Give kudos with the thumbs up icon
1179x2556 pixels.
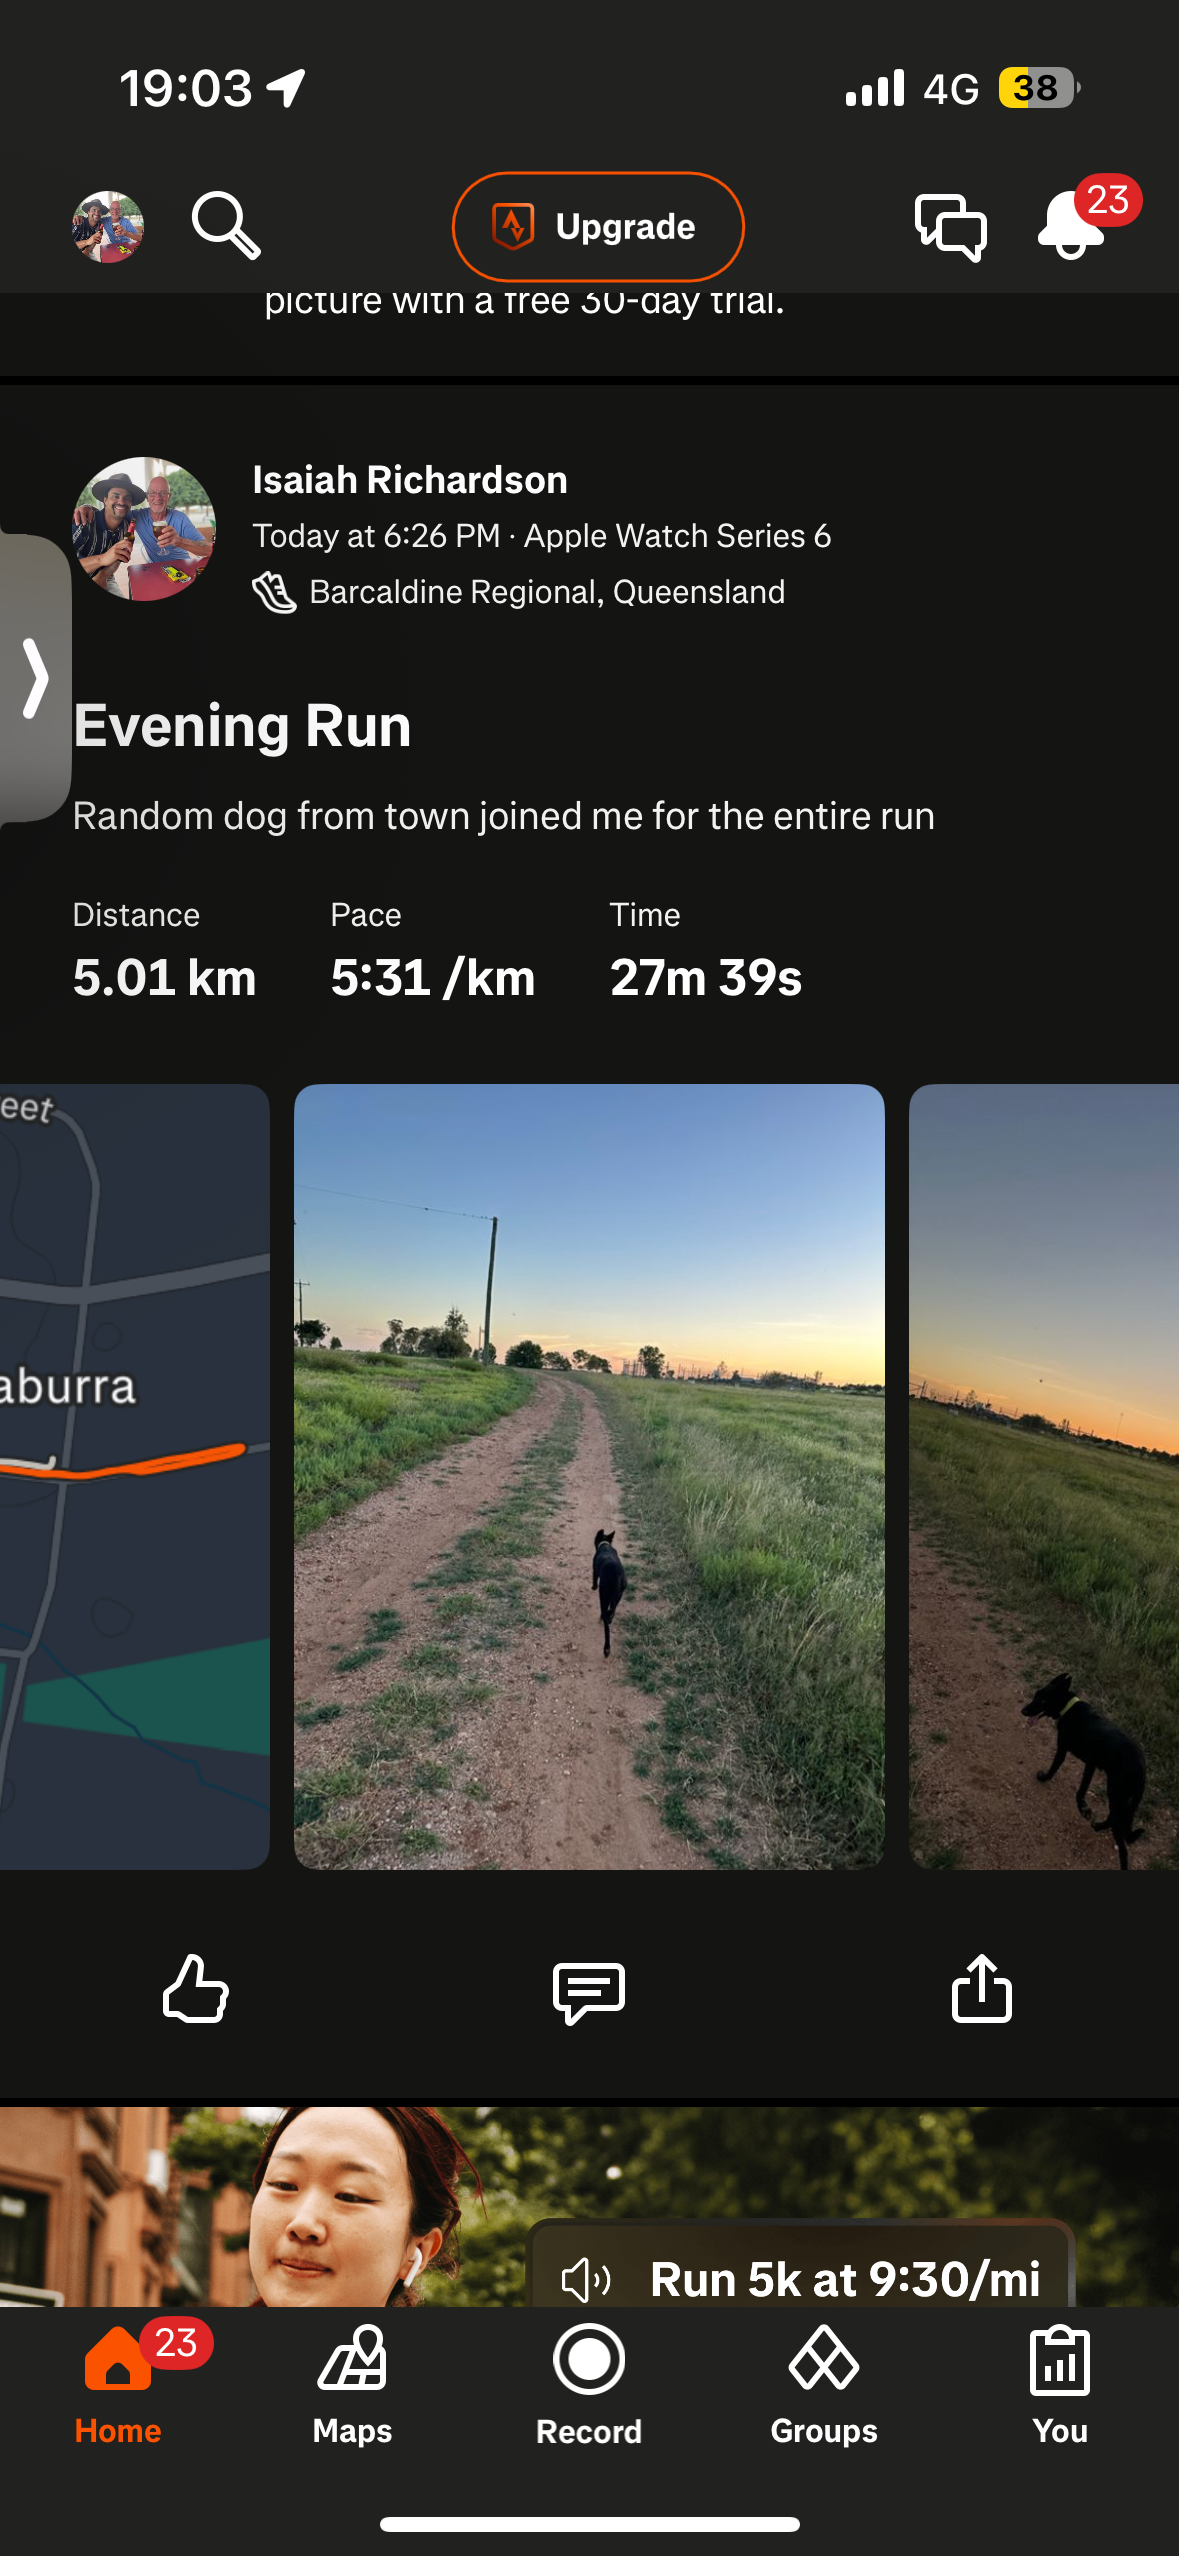tap(196, 1988)
